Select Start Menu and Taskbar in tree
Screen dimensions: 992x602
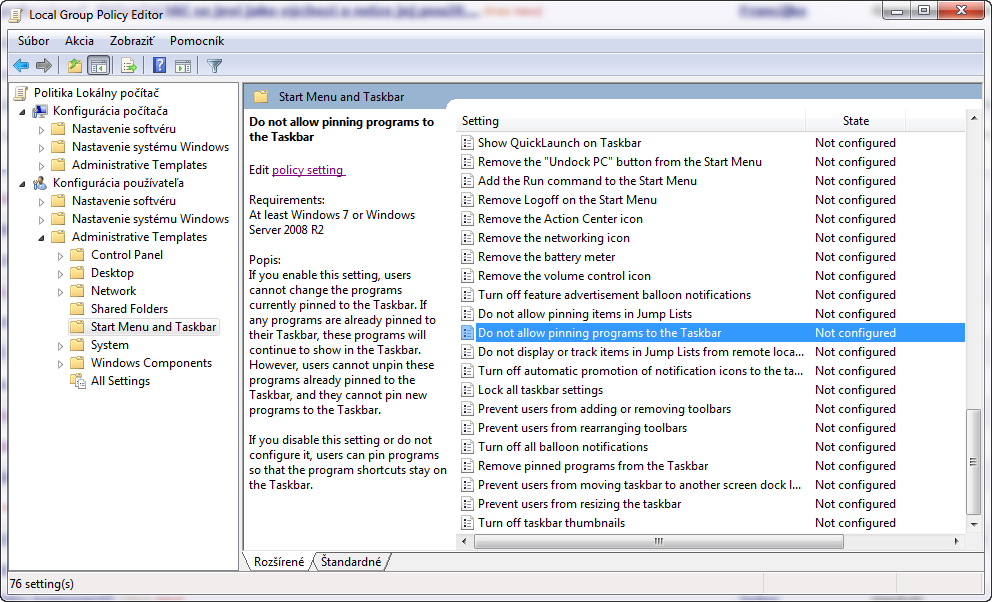pyautogui.click(x=153, y=327)
